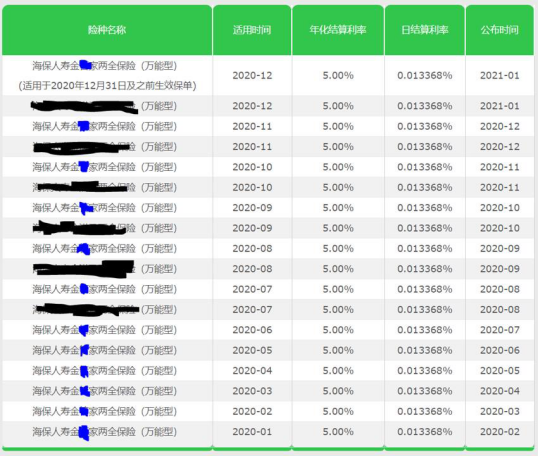Select 适用时间 2020-12 in the blacked-out-name row
The height and width of the screenshot is (456, 538).
pos(252,106)
